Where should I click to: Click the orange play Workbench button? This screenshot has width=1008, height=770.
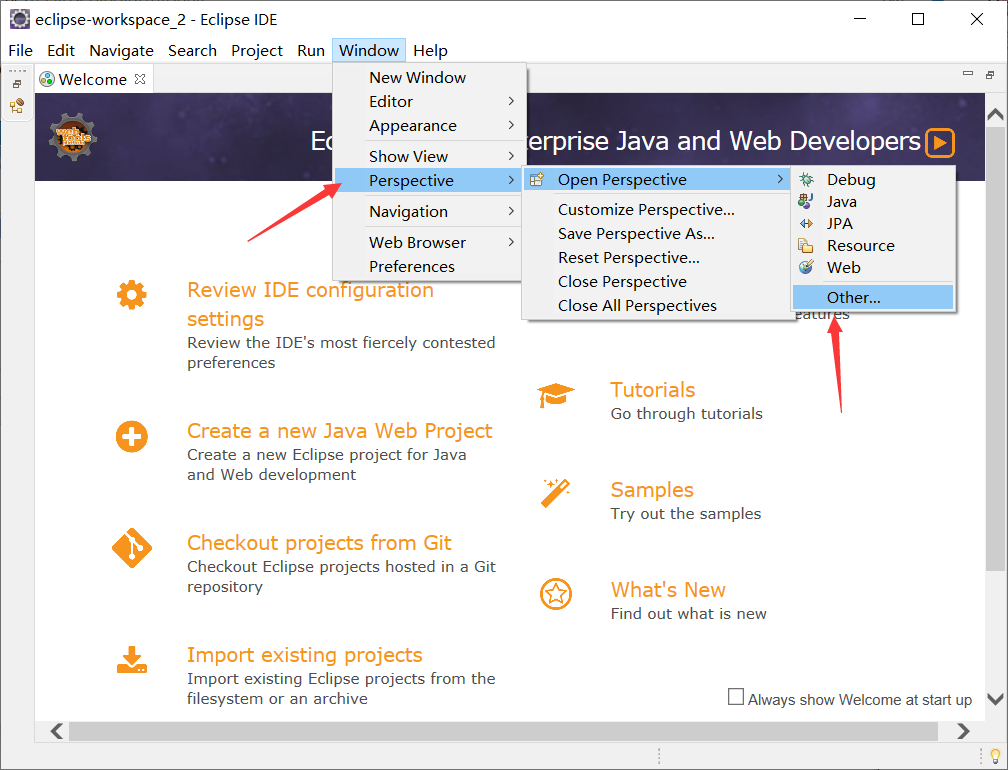tap(940, 143)
